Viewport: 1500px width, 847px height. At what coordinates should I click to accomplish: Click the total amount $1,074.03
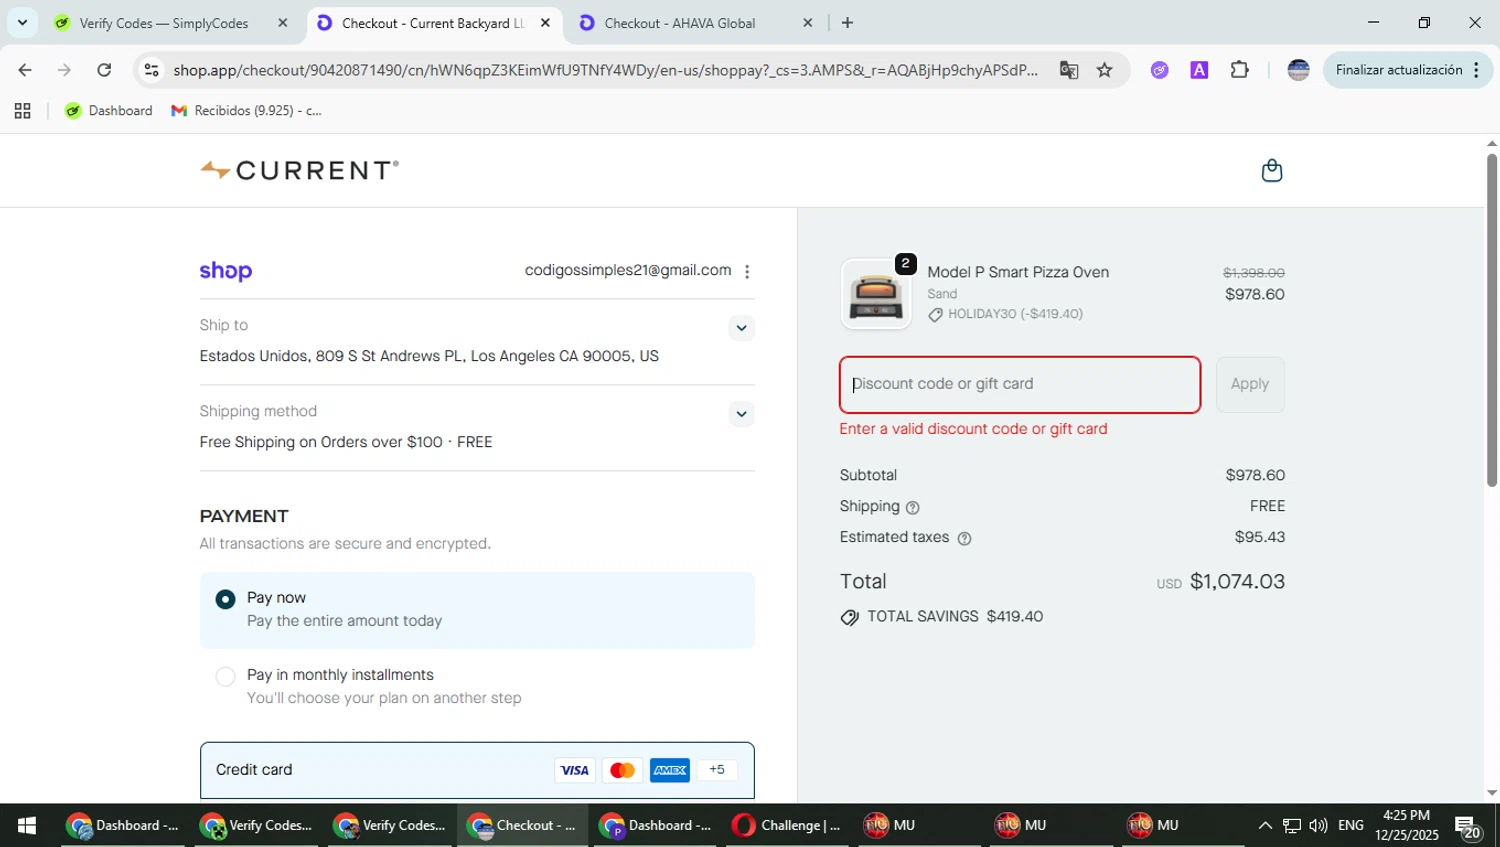click(1237, 582)
